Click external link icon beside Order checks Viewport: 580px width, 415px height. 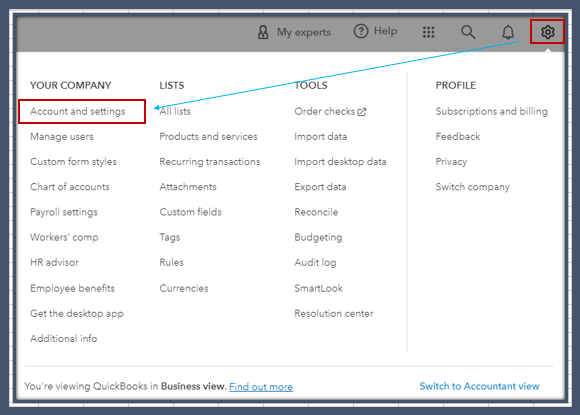[x=362, y=112]
